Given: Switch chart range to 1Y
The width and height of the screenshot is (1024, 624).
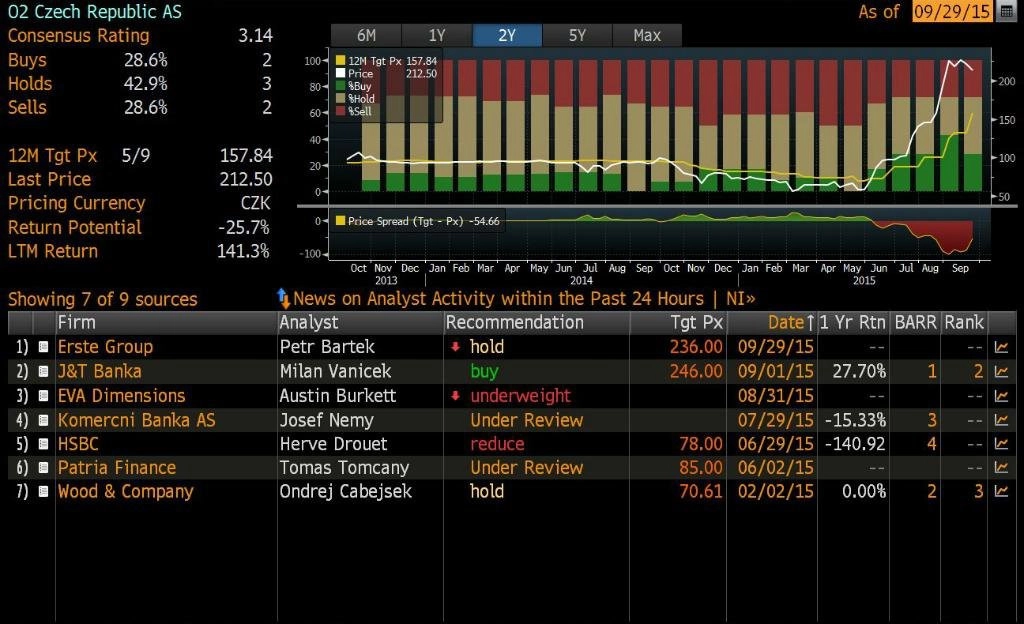Looking at the screenshot, I should 437,35.
